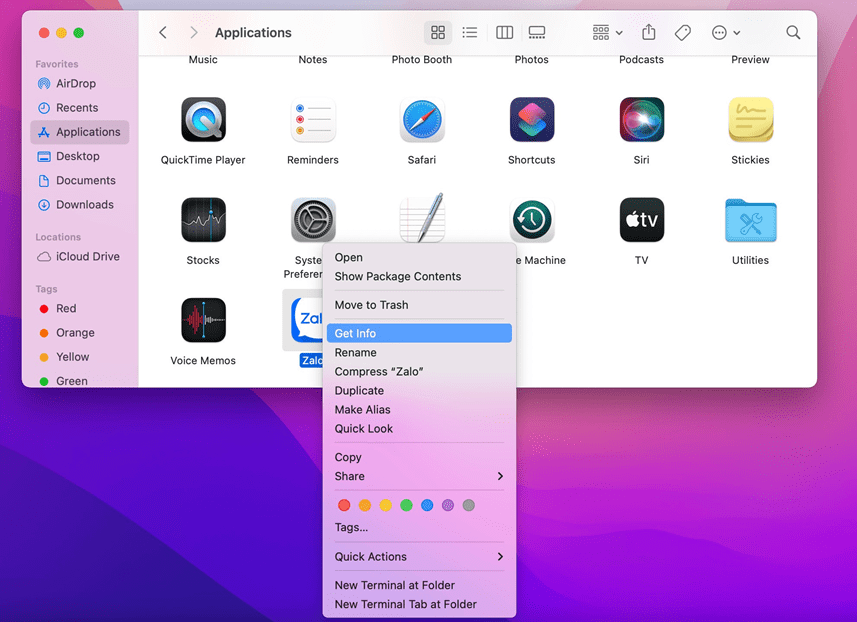
Task: Click the Apple TV app icon
Action: coord(641,221)
